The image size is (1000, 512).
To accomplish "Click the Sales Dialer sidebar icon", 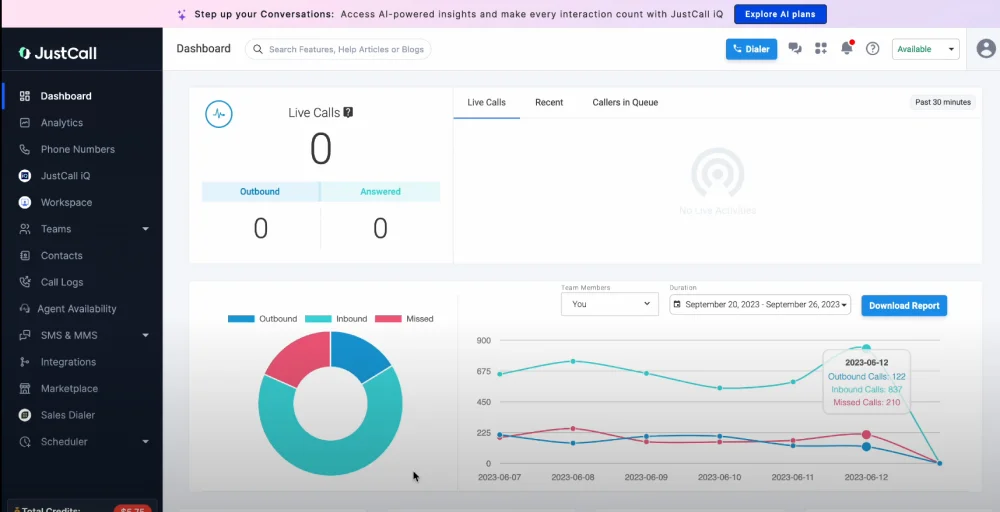I will (25, 415).
